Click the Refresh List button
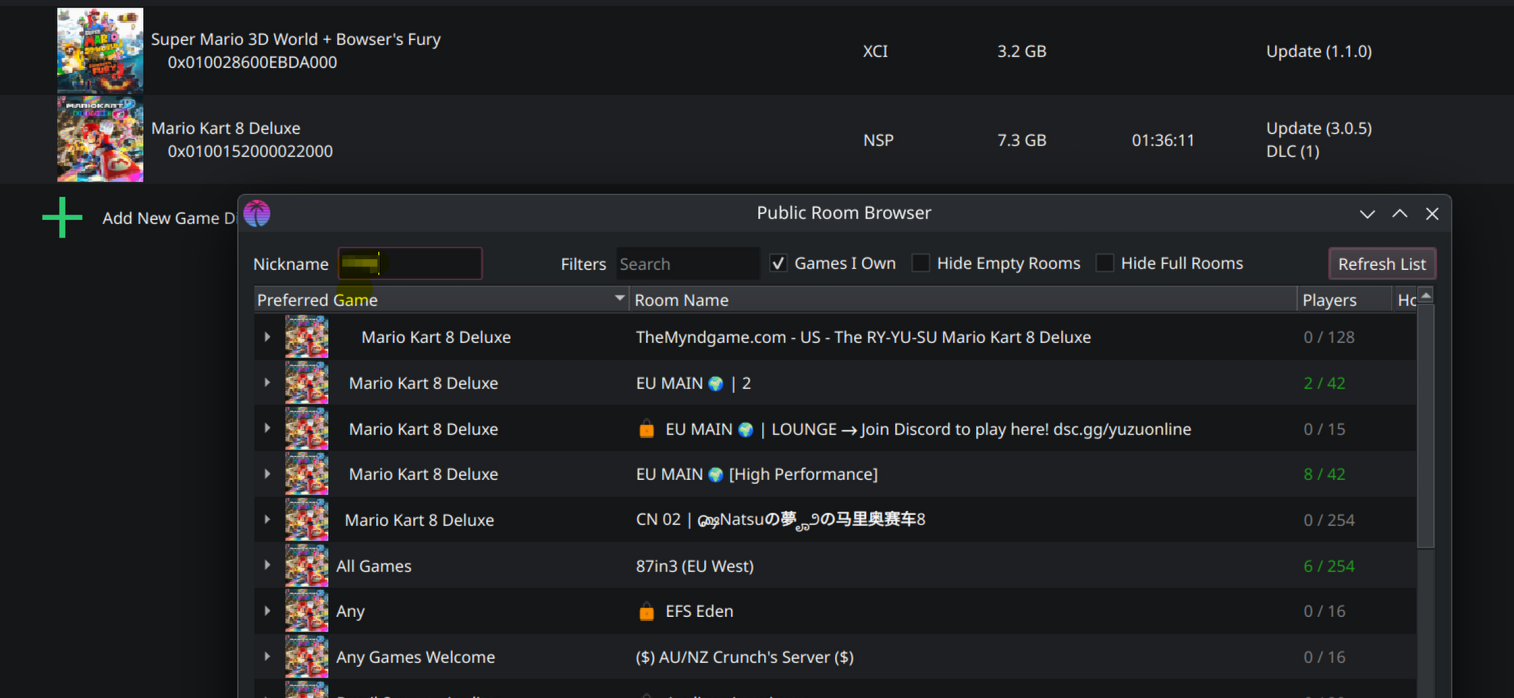 point(1382,264)
